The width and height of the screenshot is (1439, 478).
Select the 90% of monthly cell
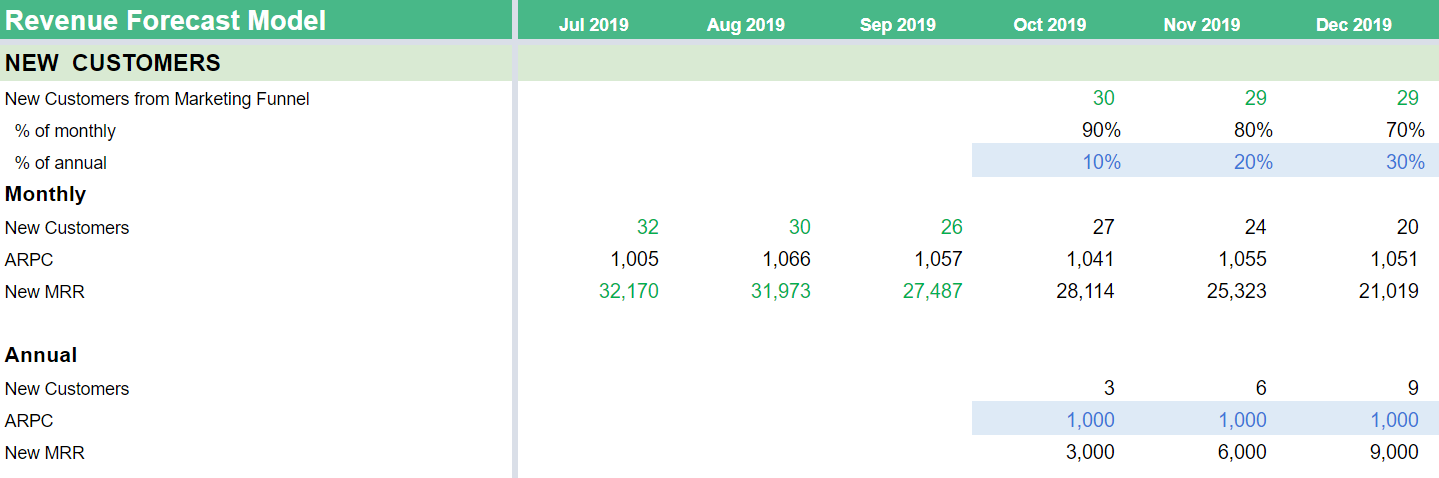click(1101, 130)
